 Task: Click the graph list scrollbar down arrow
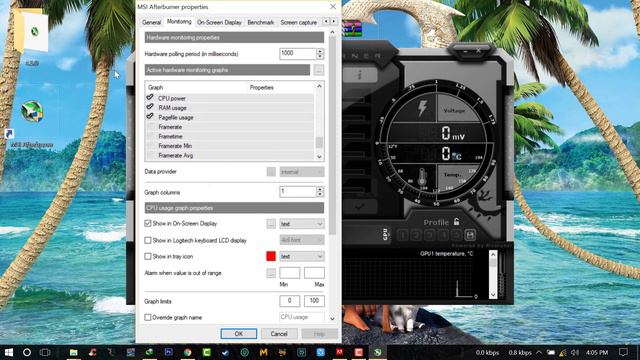tap(319, 156)
